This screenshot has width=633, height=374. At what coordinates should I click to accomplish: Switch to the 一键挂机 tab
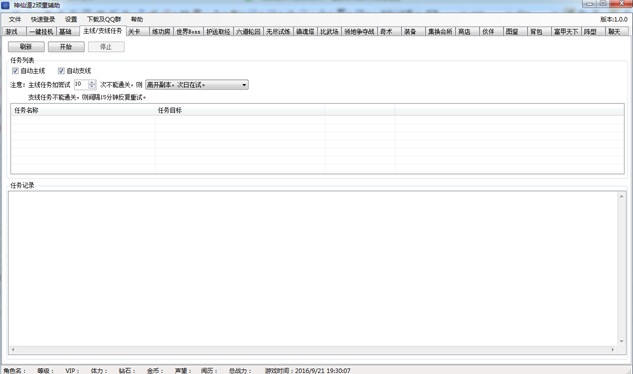41,32
